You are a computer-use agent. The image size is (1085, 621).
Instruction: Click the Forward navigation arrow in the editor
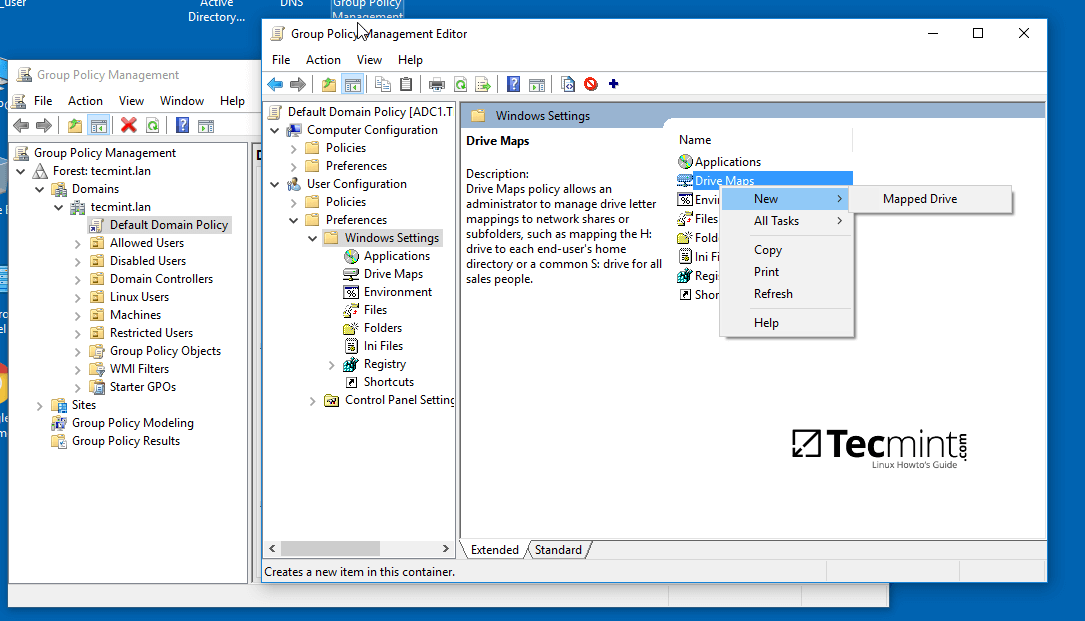tap(297, 84)
